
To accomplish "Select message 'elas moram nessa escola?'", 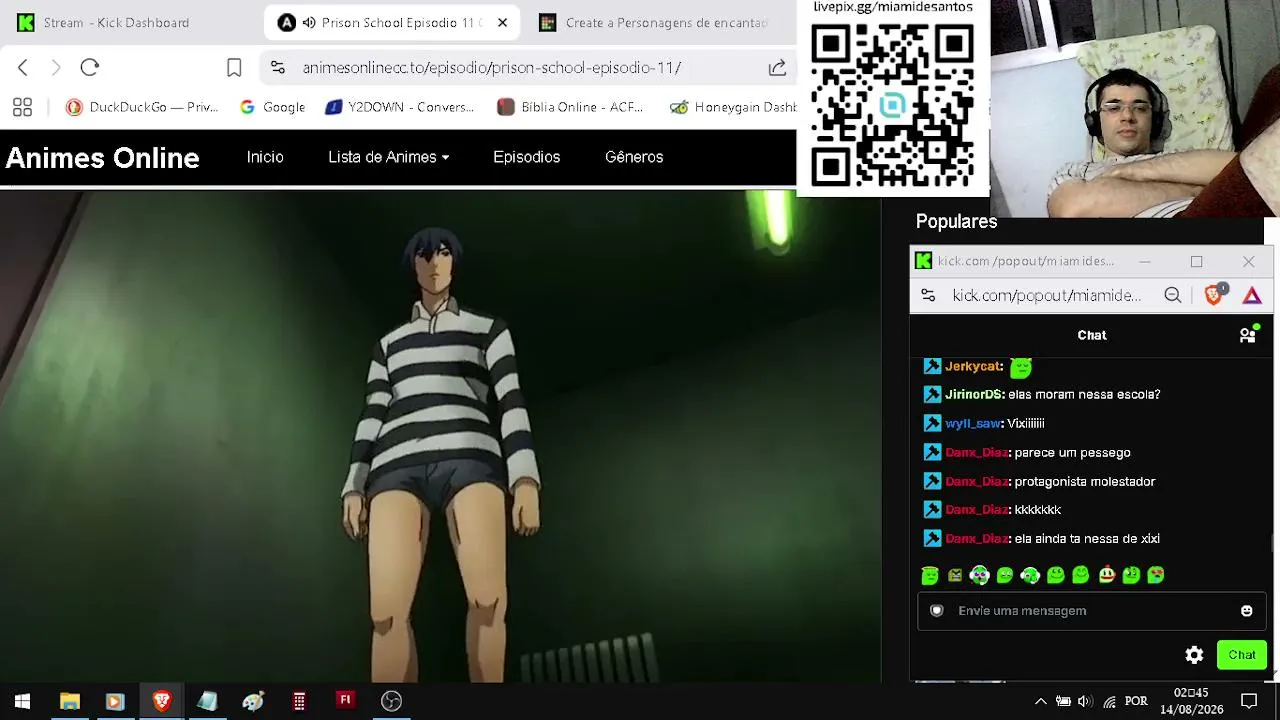I will (1084, 395).
